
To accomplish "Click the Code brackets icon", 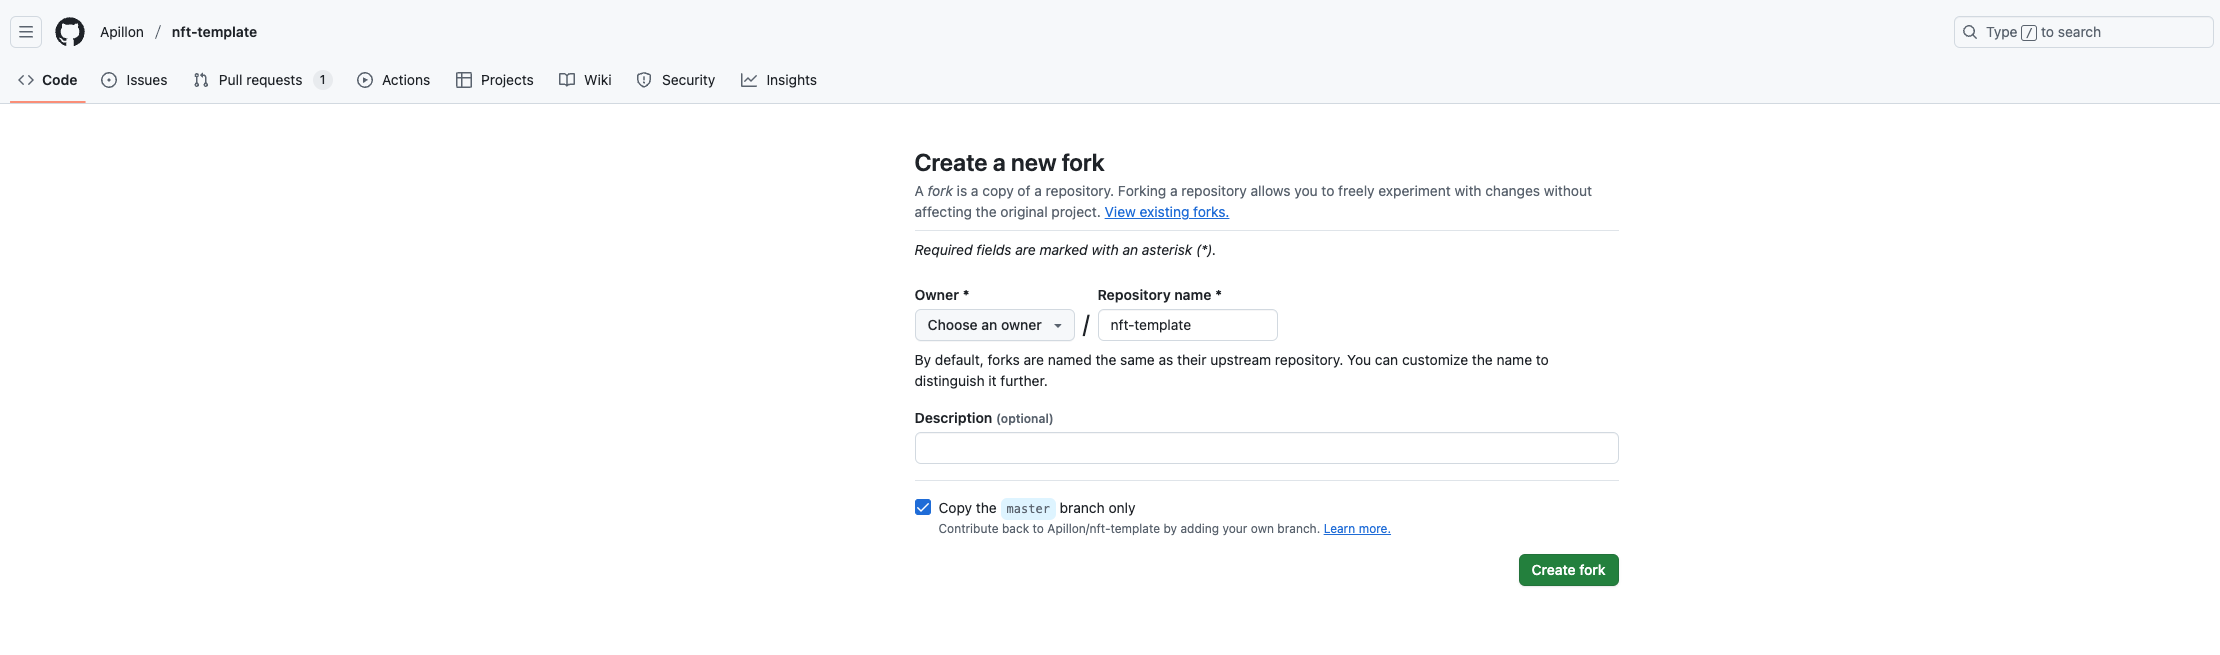I will click(26, 80).
